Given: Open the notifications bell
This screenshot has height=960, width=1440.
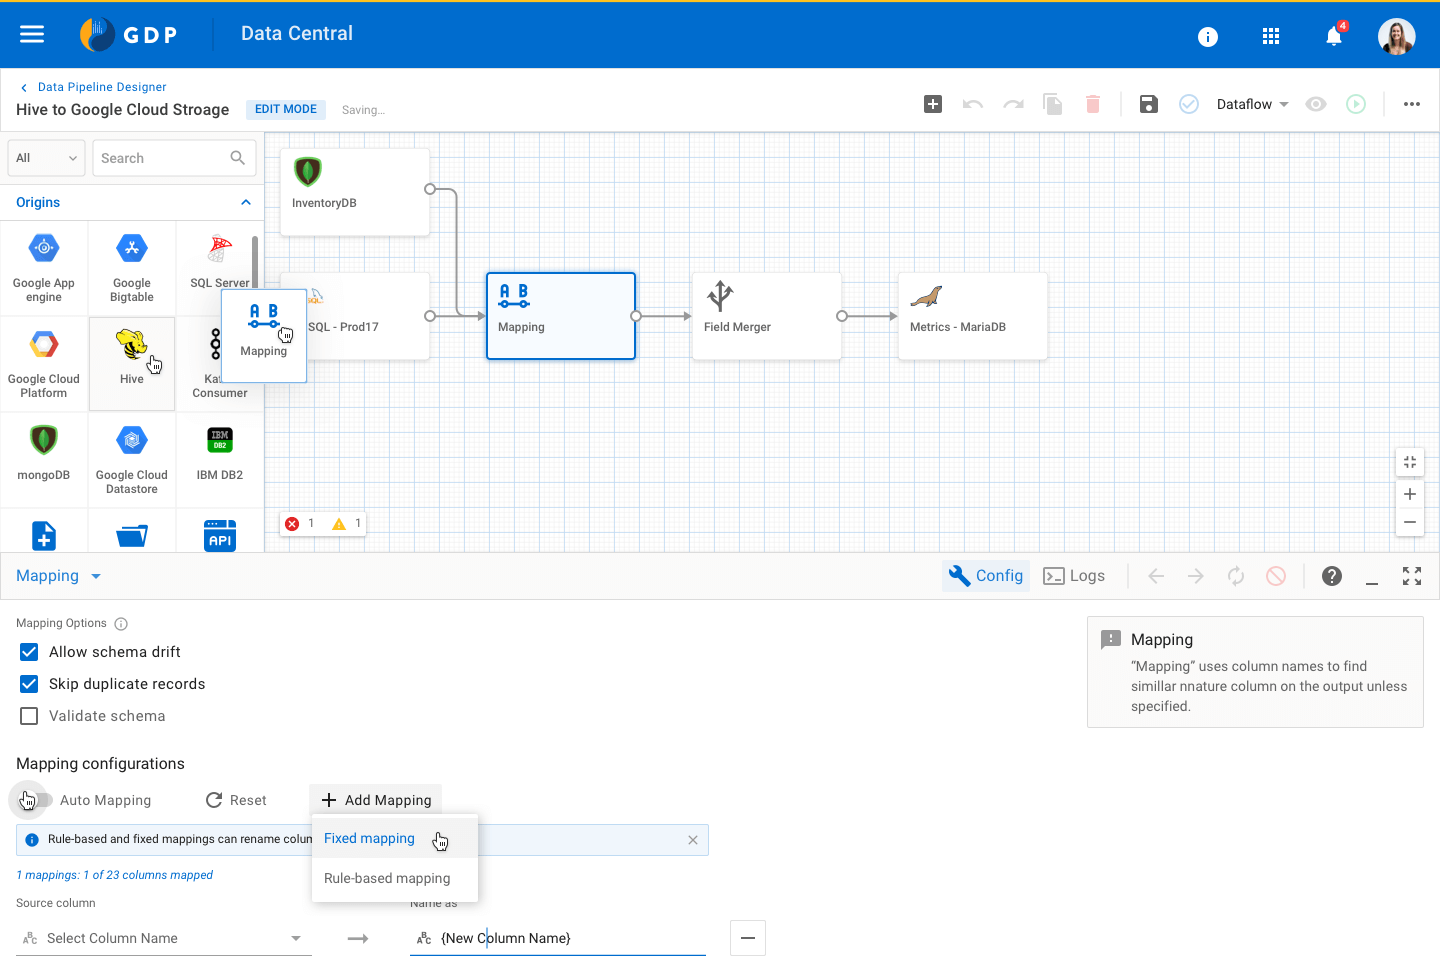Looking at the screenshot, I should (1333, 35).
